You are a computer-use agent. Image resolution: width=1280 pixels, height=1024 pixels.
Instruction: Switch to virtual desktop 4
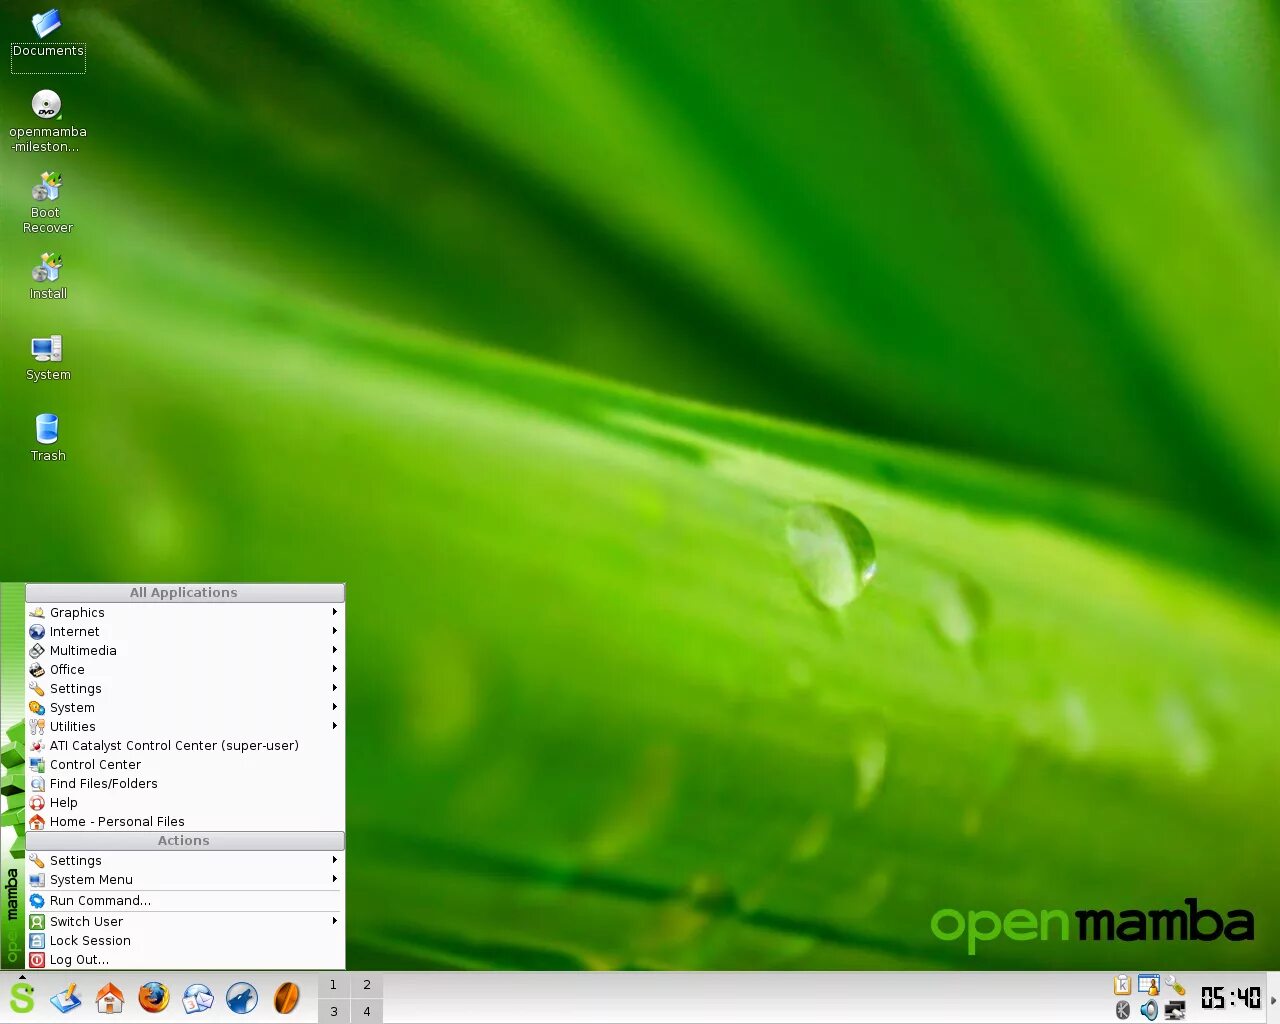pos(367,1011)
